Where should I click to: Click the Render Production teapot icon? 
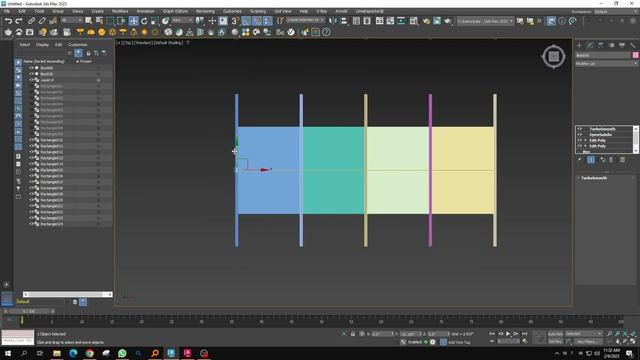click(448, 21)
